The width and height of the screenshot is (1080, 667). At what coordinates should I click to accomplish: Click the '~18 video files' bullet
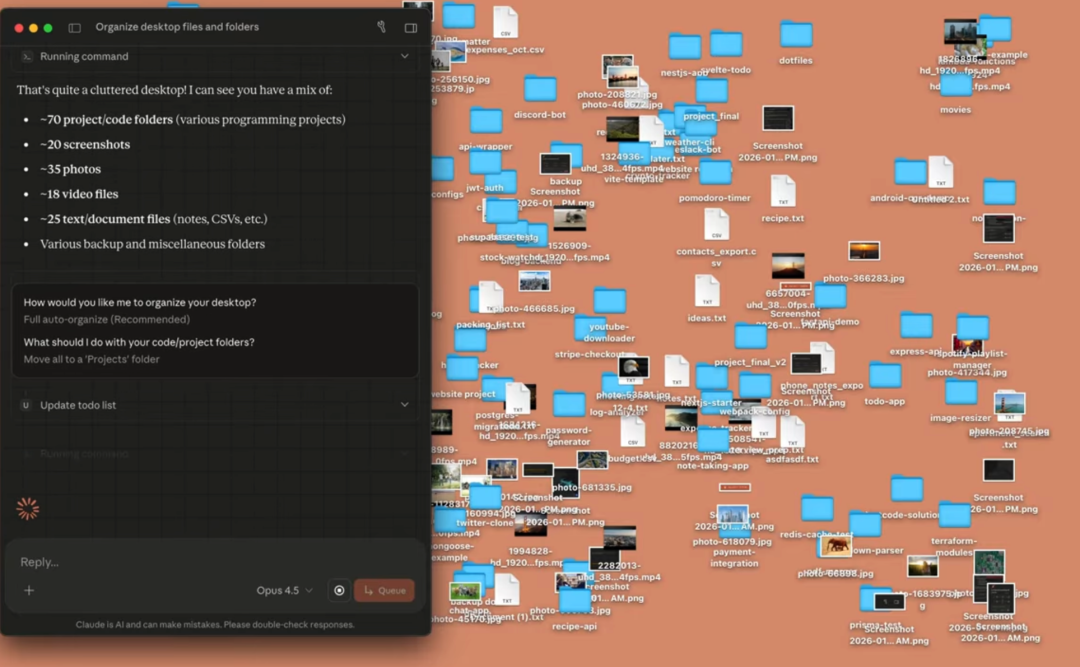point(79,194)
